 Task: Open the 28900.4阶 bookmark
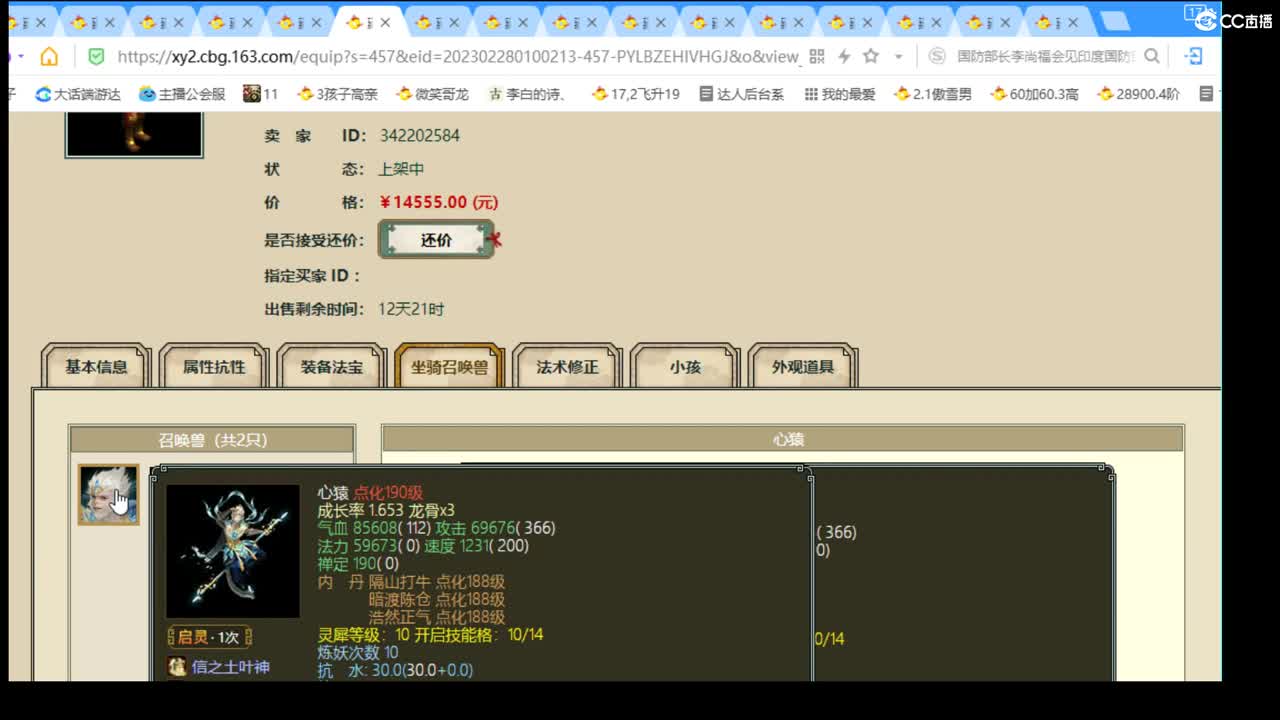[1139, 94]
